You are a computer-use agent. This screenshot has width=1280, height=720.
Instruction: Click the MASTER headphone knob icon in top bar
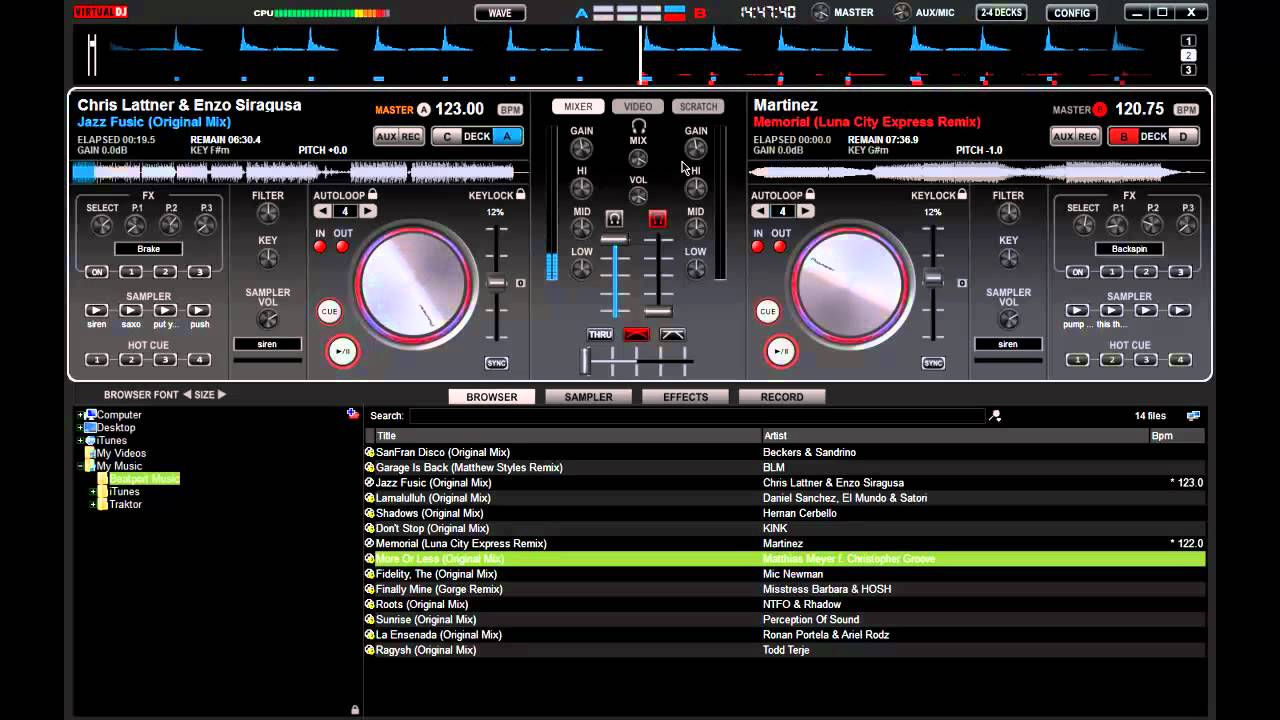click(x=820, y=12)
